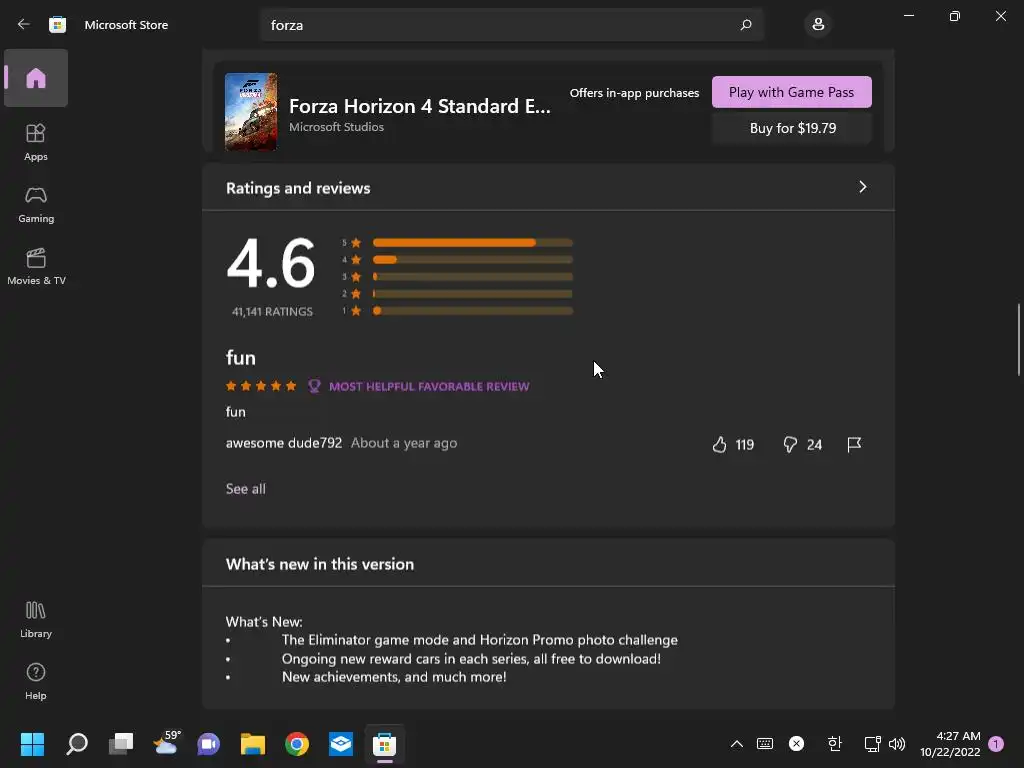Open Help from the sidebar
This screenshot has height=768, width=1024.
pyautogui.click(x=36, y=682)
